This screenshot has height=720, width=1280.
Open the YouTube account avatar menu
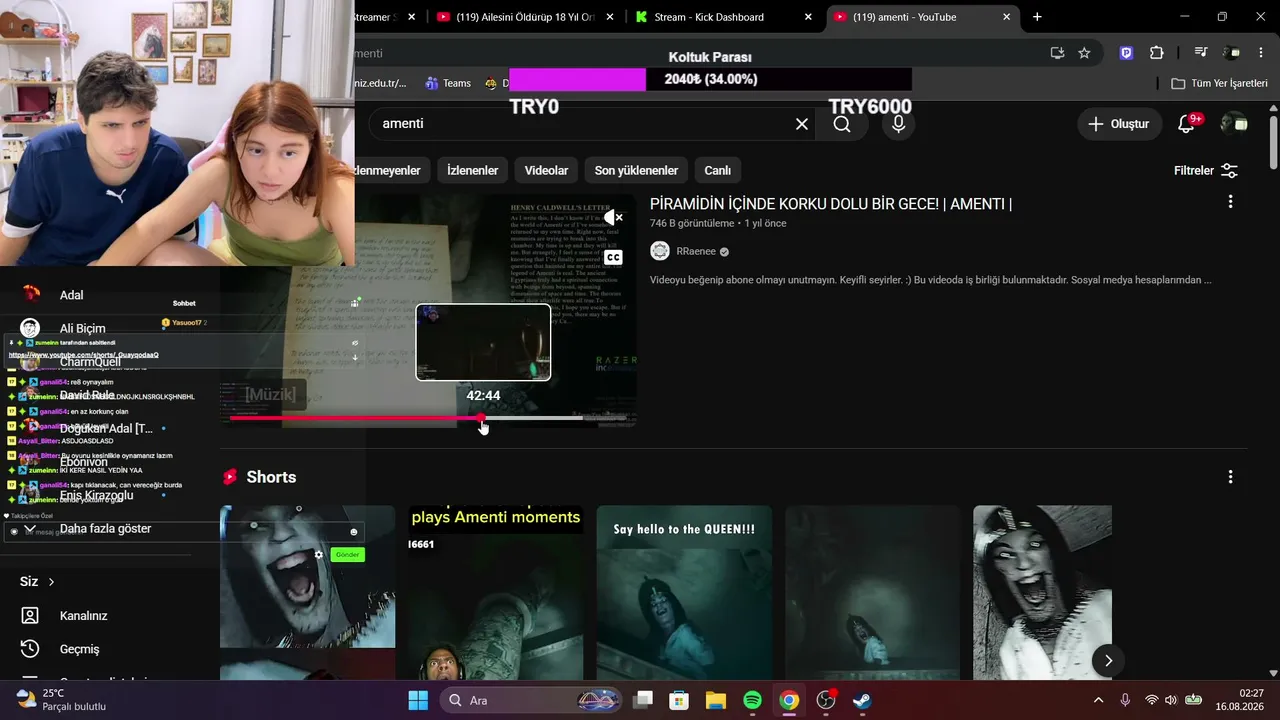[x=1234, y=124]
